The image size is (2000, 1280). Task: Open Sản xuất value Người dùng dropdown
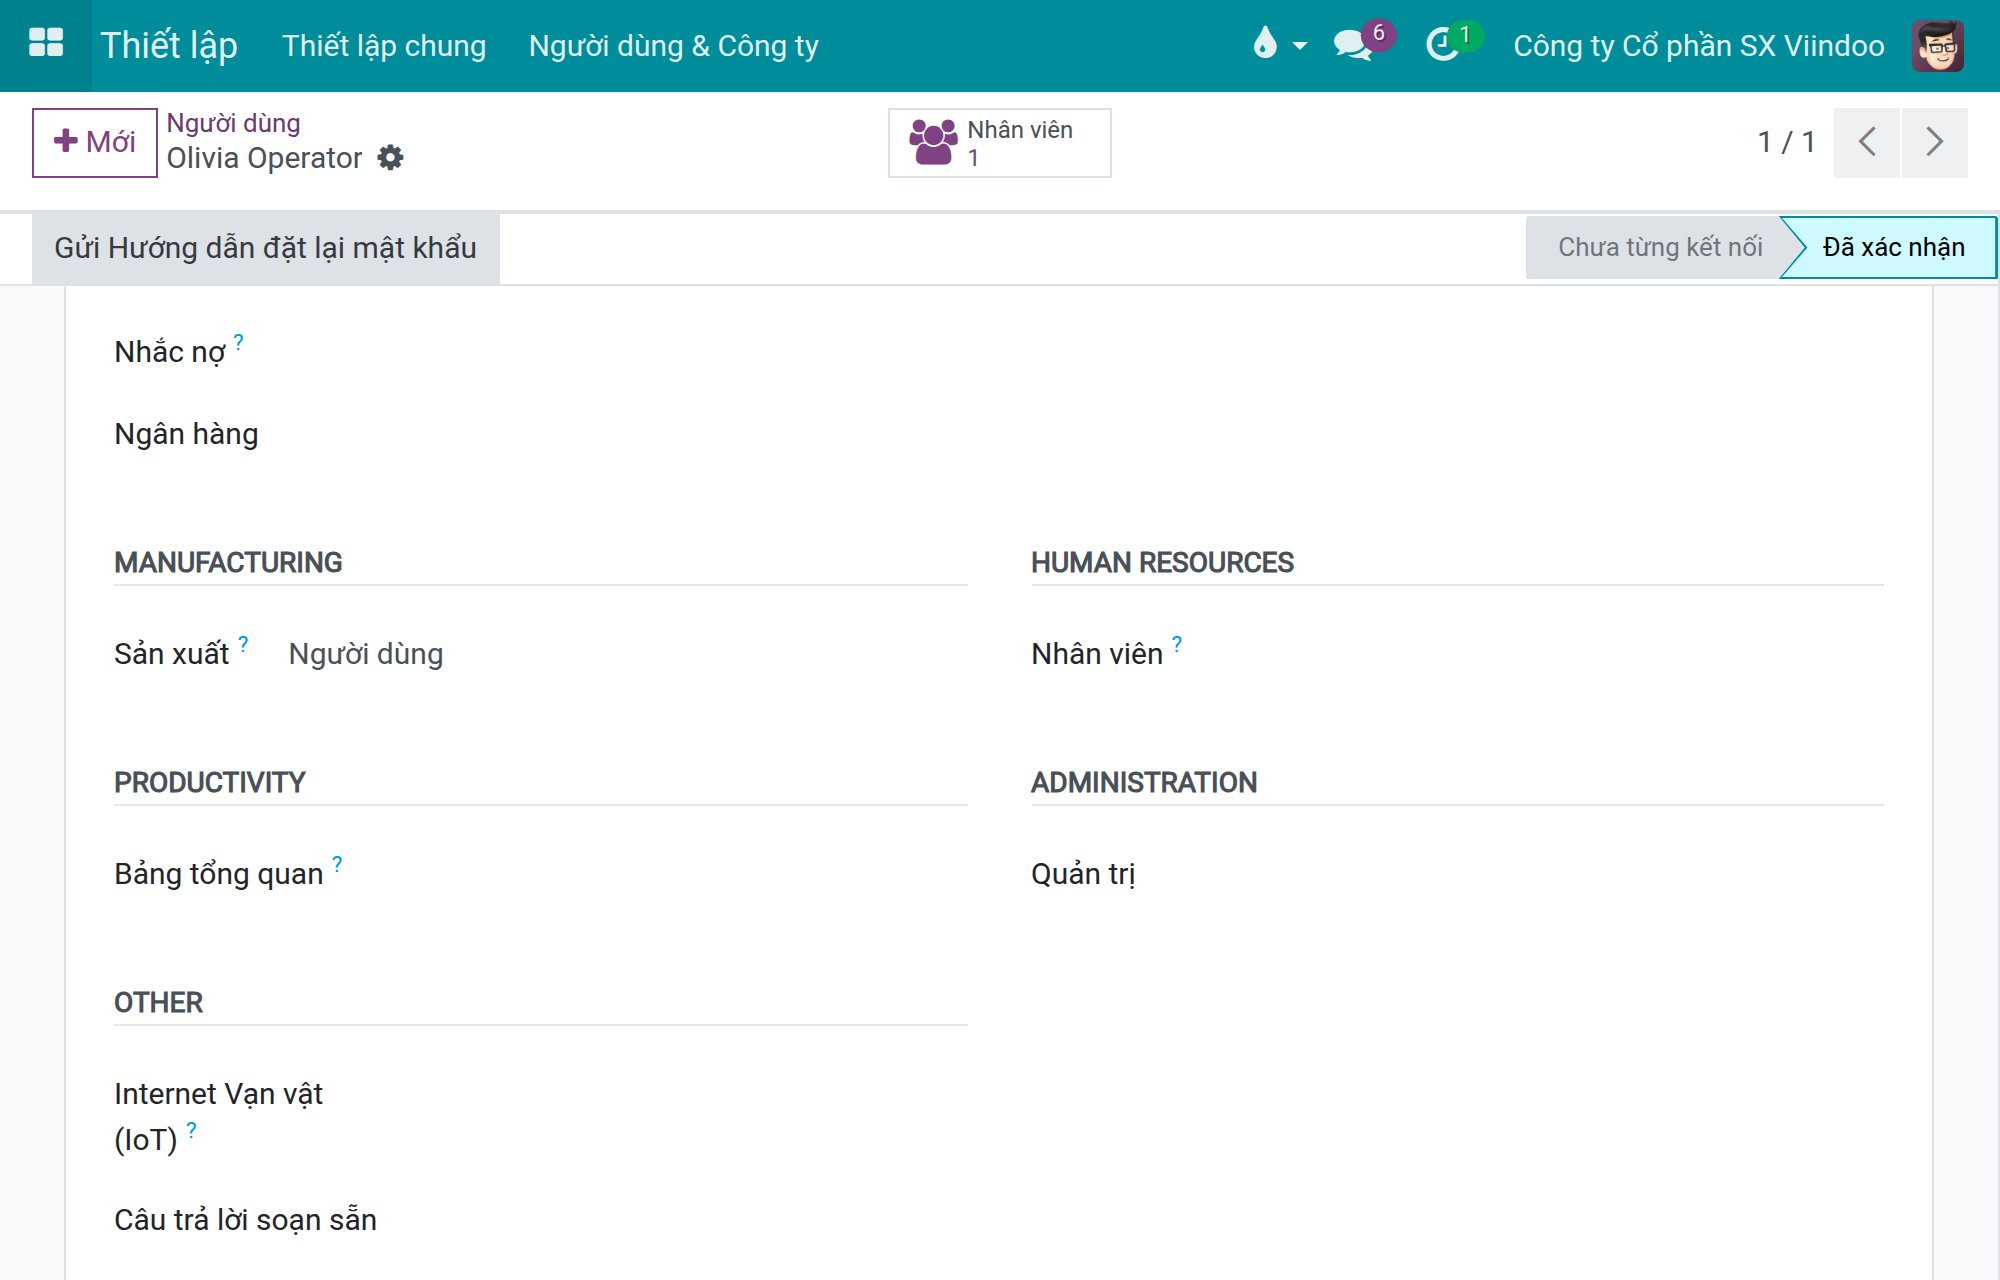pyautogui.click(x=366, y=654)
